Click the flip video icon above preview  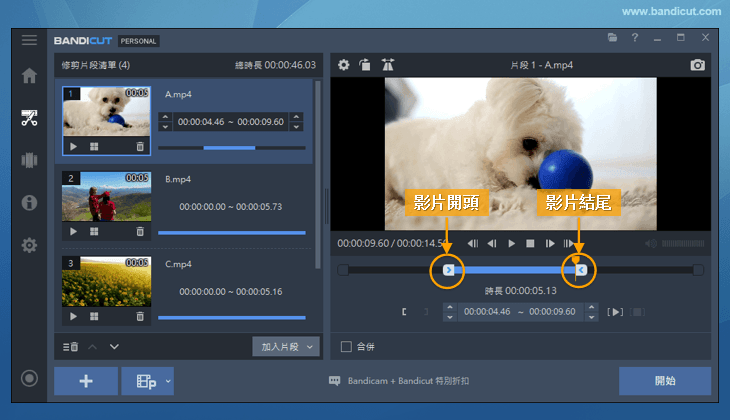387,65
